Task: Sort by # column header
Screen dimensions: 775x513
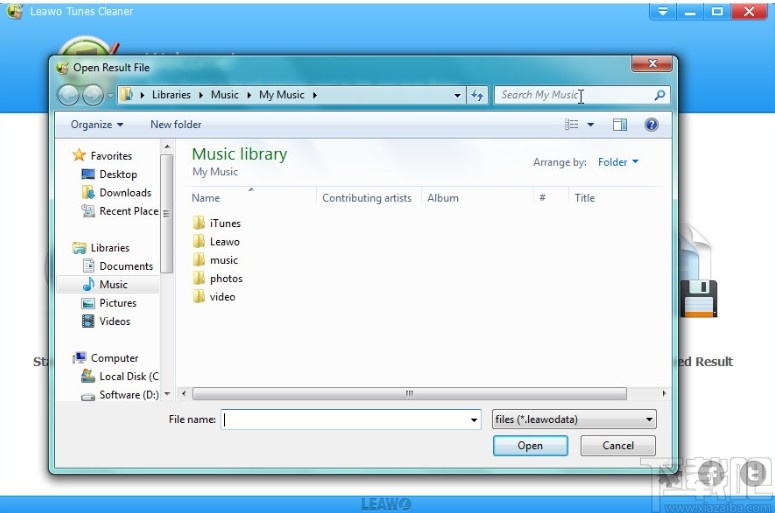Action: pos(542,198)
